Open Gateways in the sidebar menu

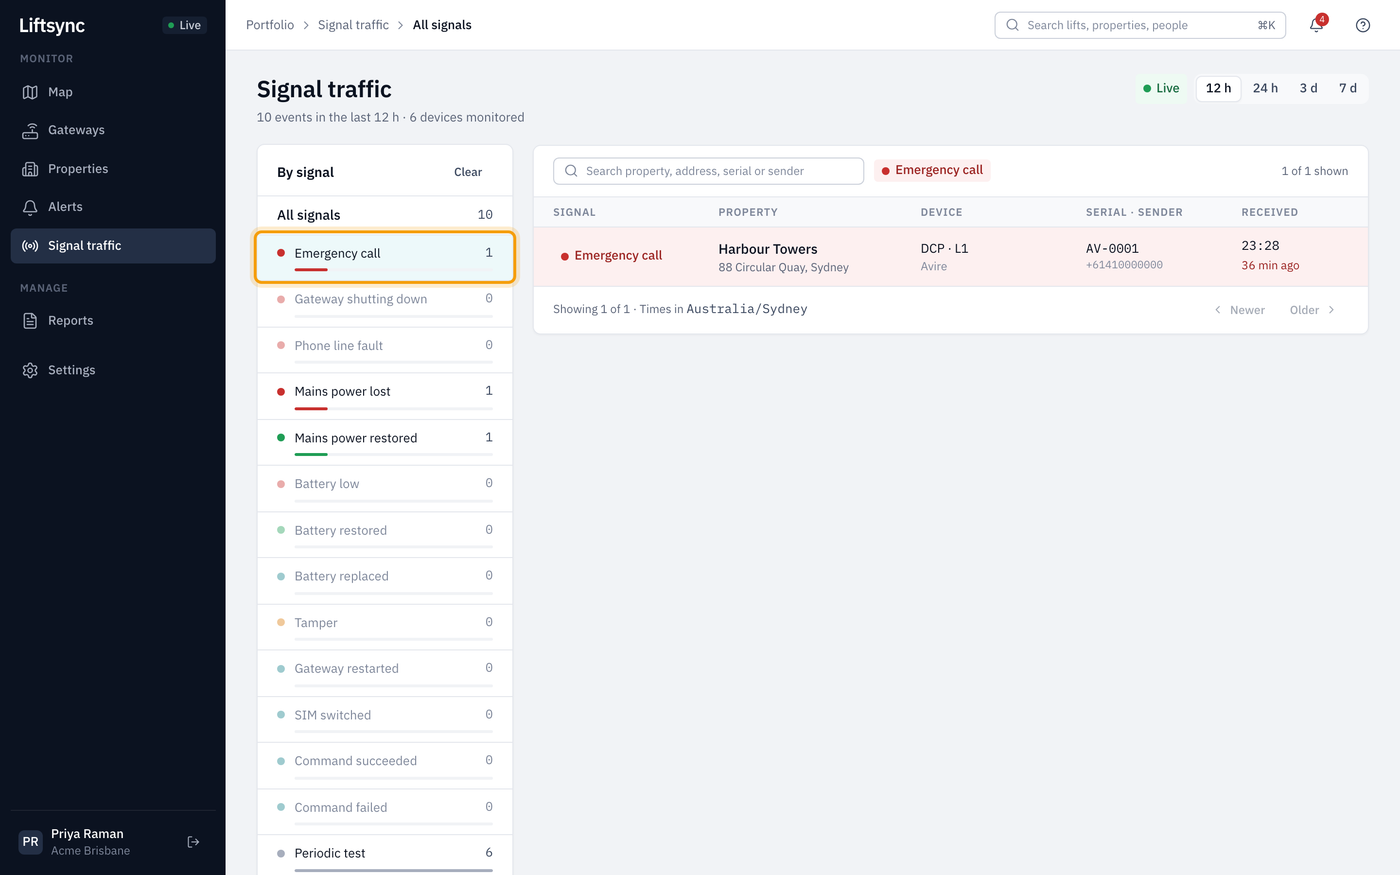click(x=113, y=130)
